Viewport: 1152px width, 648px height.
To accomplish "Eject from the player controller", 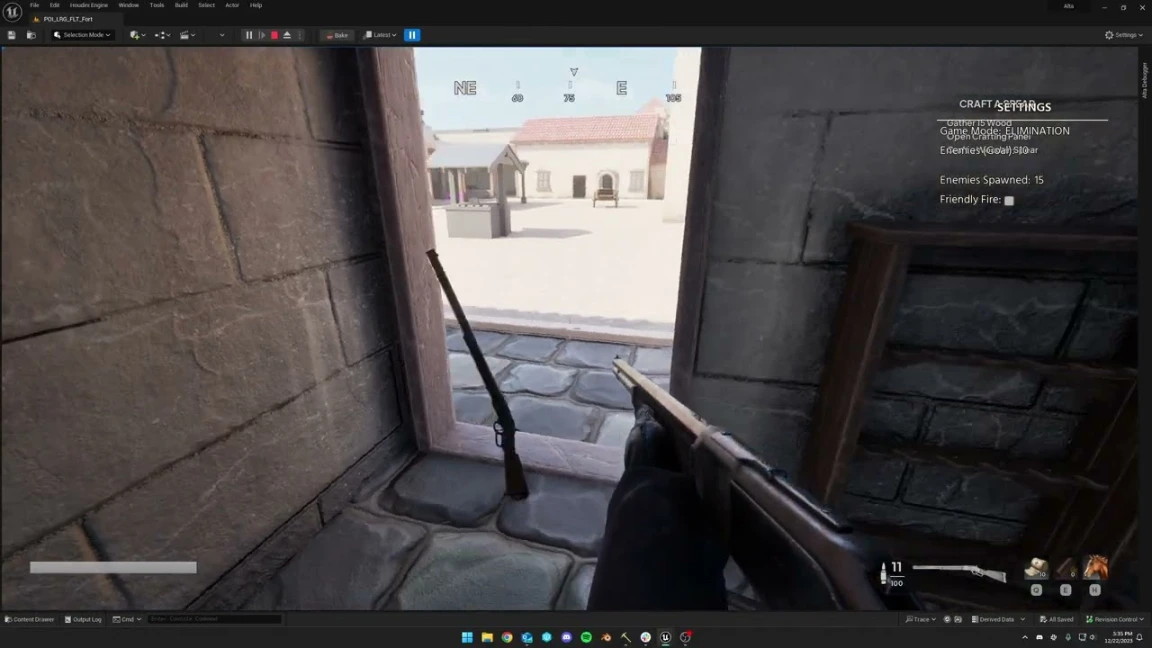I will click(287, 35).
